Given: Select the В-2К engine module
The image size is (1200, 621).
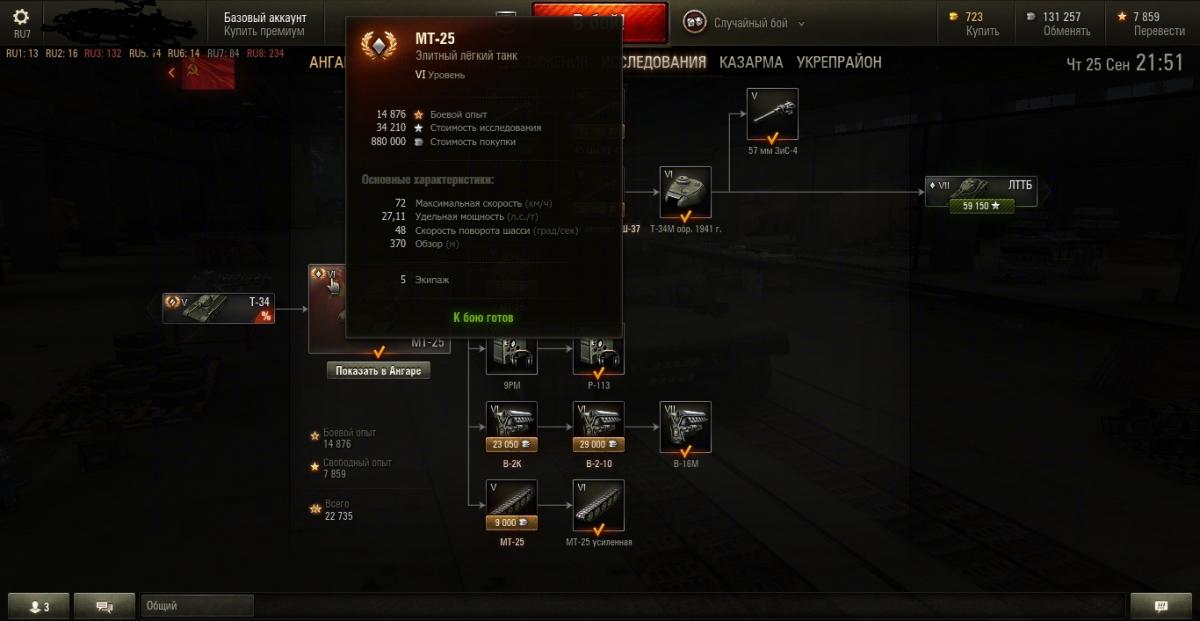Looking at the screenshot, I should pyautogui.click(x=511, y=427).
